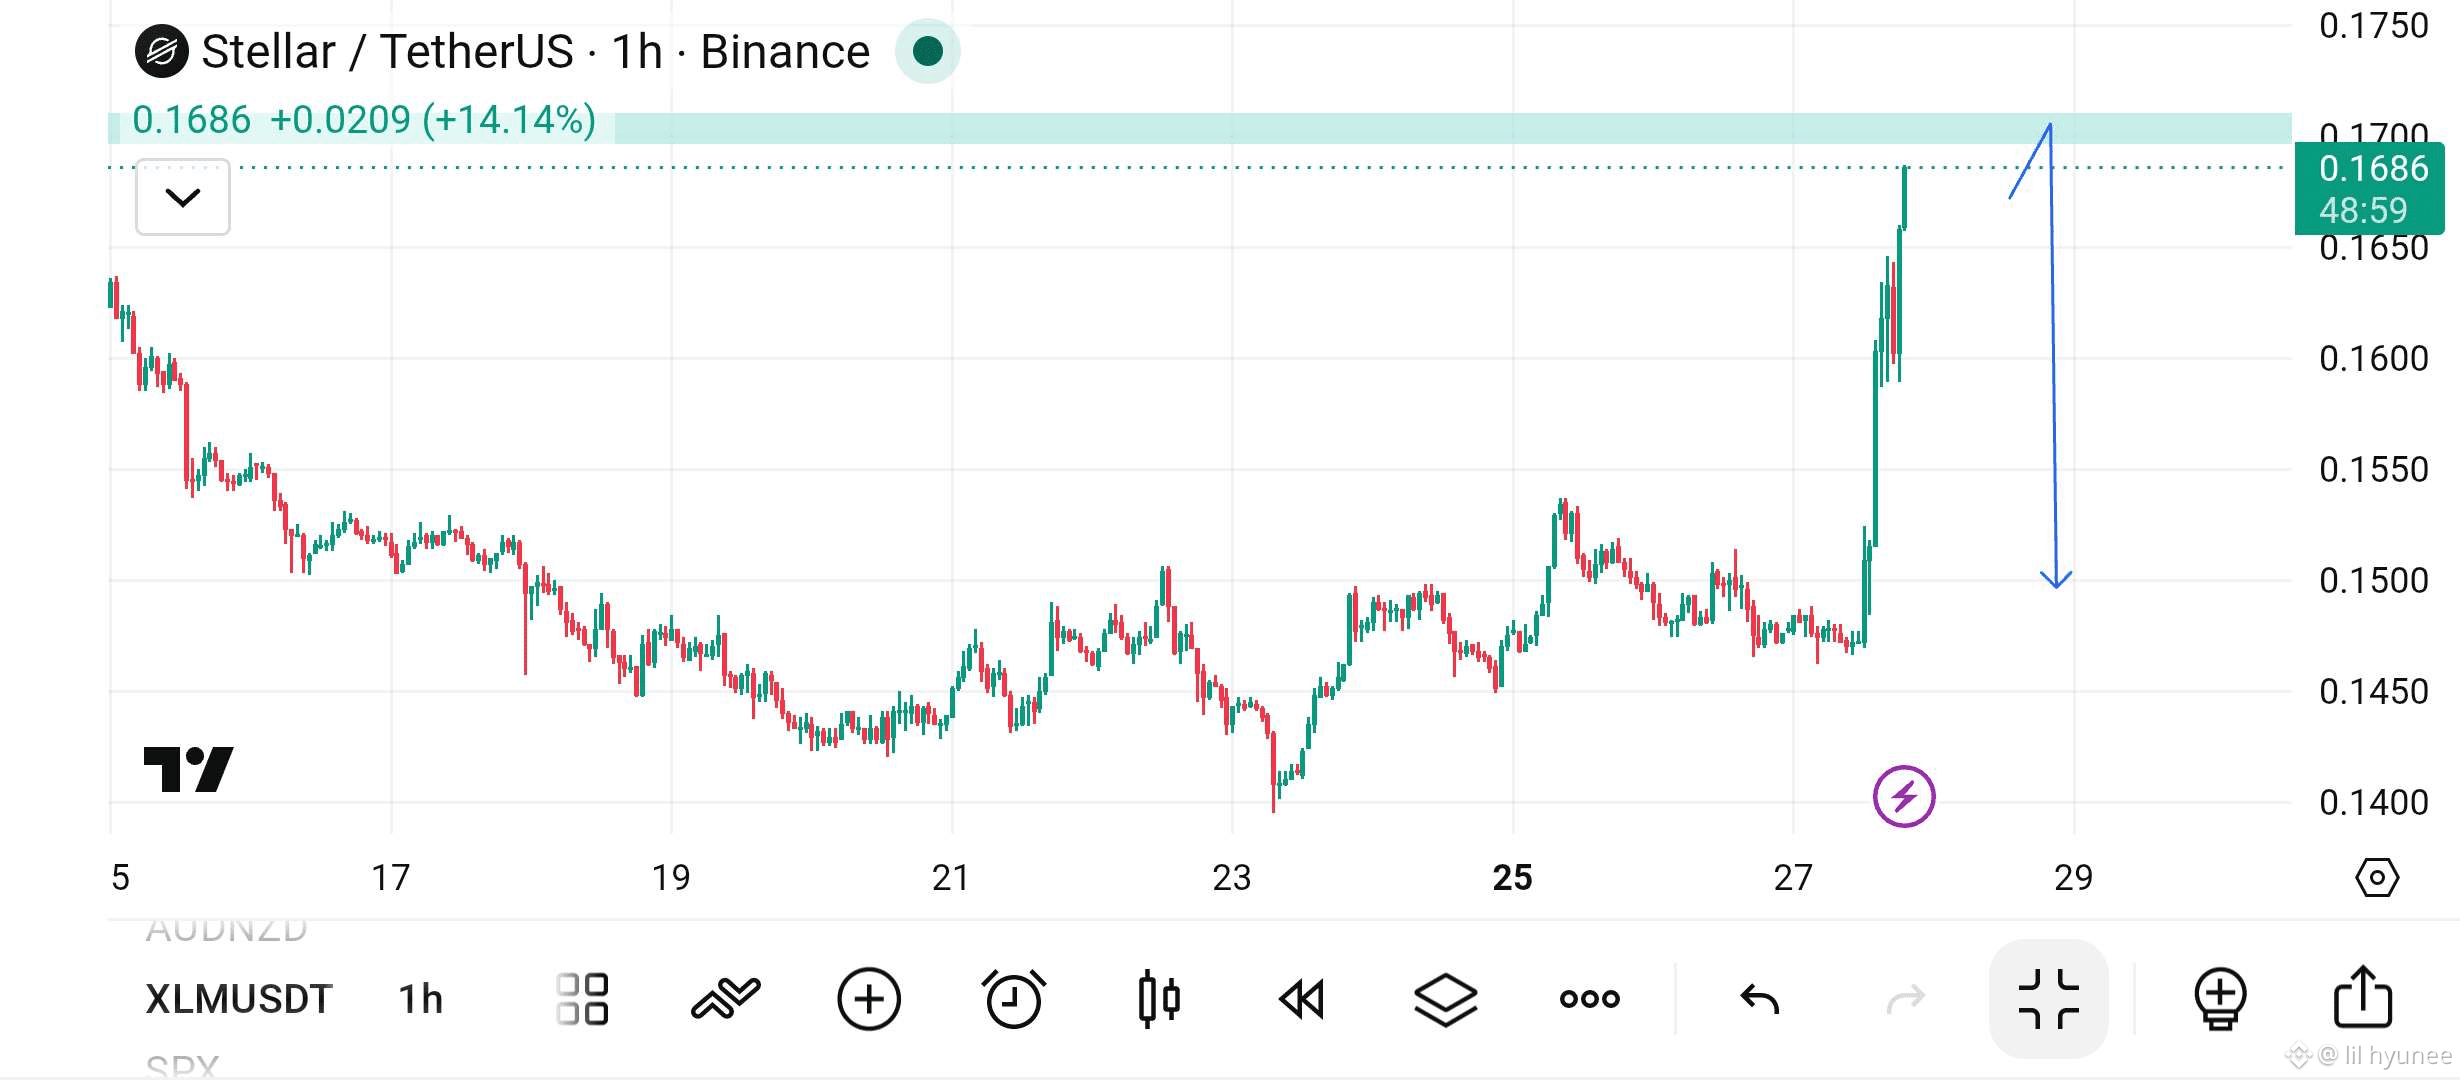The width and height of the screenshot is (2460, 1080).
Task: Click the current price label 0.1686
Action: tap(2370, 188)
